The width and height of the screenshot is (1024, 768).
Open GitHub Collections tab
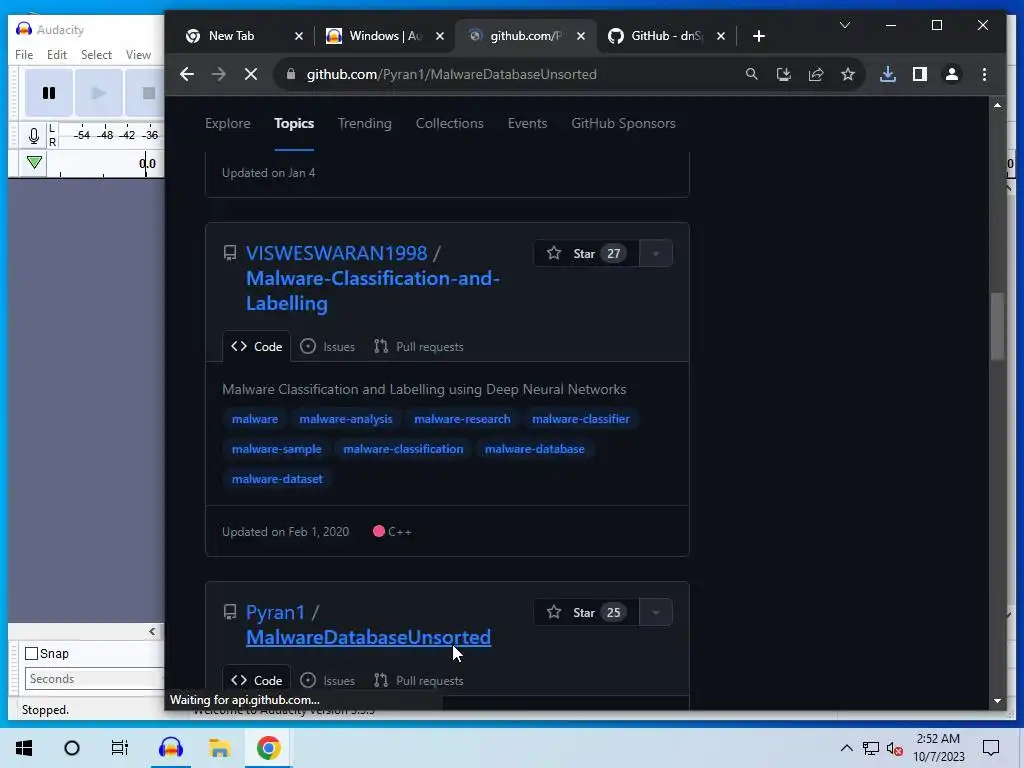tap(449, 123)
